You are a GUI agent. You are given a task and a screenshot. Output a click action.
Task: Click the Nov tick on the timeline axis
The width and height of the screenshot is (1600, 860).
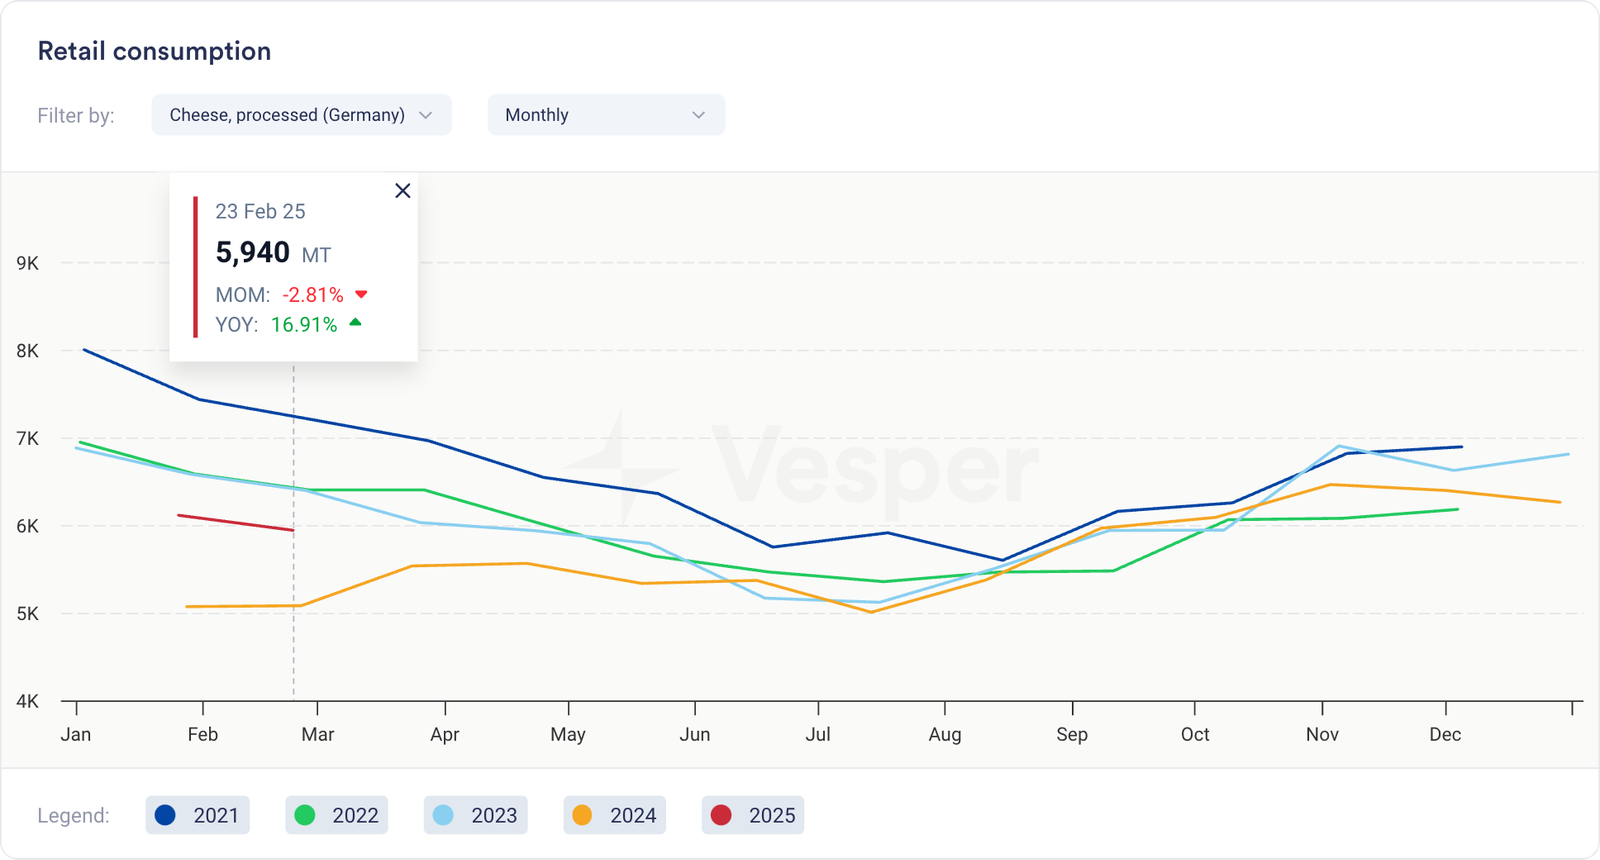[1322, 707]
